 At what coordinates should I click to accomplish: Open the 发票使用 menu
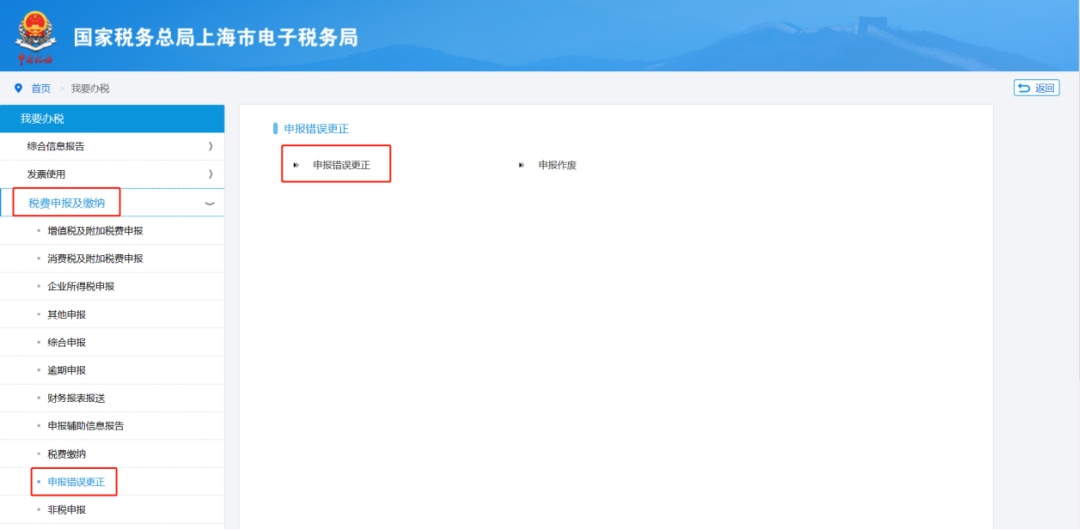46,174
